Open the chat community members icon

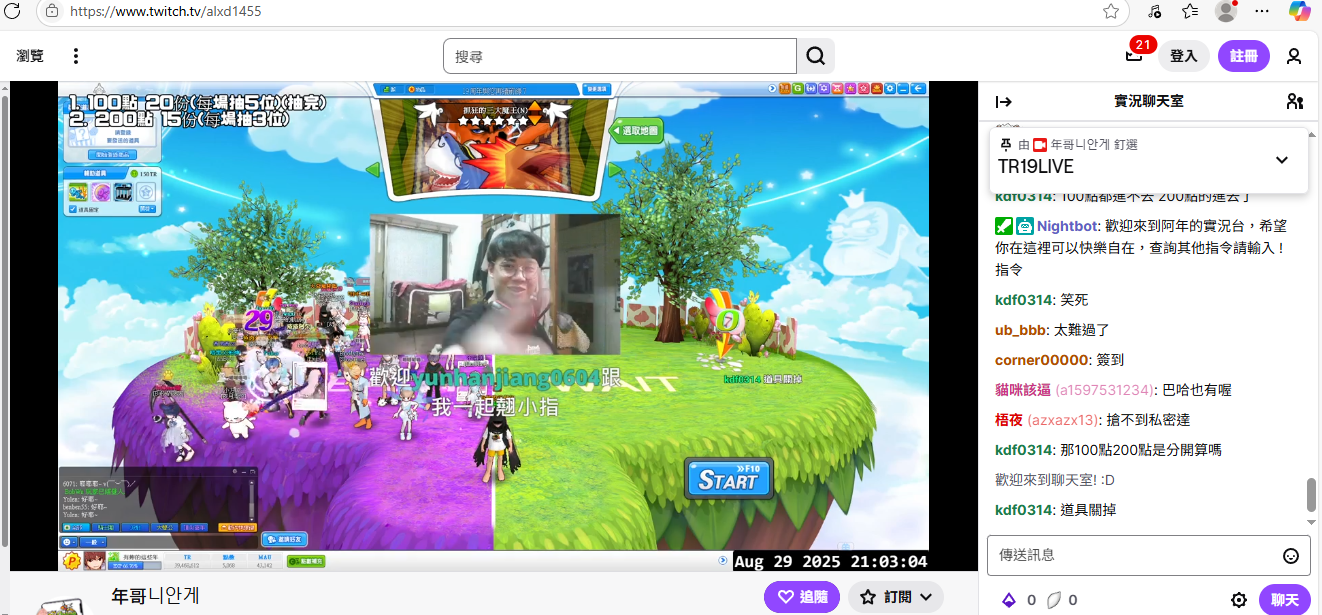[1294, 101]
